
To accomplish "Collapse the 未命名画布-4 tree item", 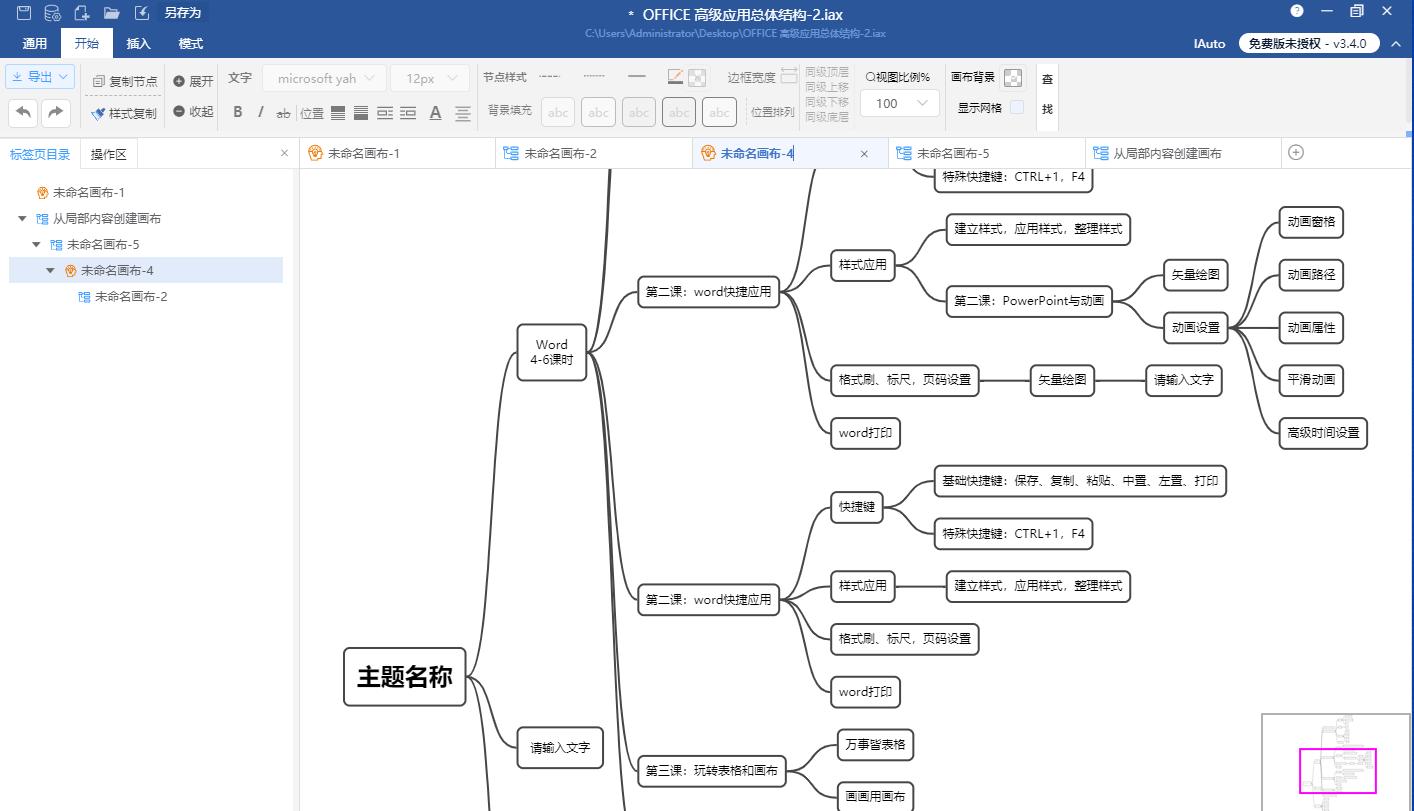I will point(50,270).
